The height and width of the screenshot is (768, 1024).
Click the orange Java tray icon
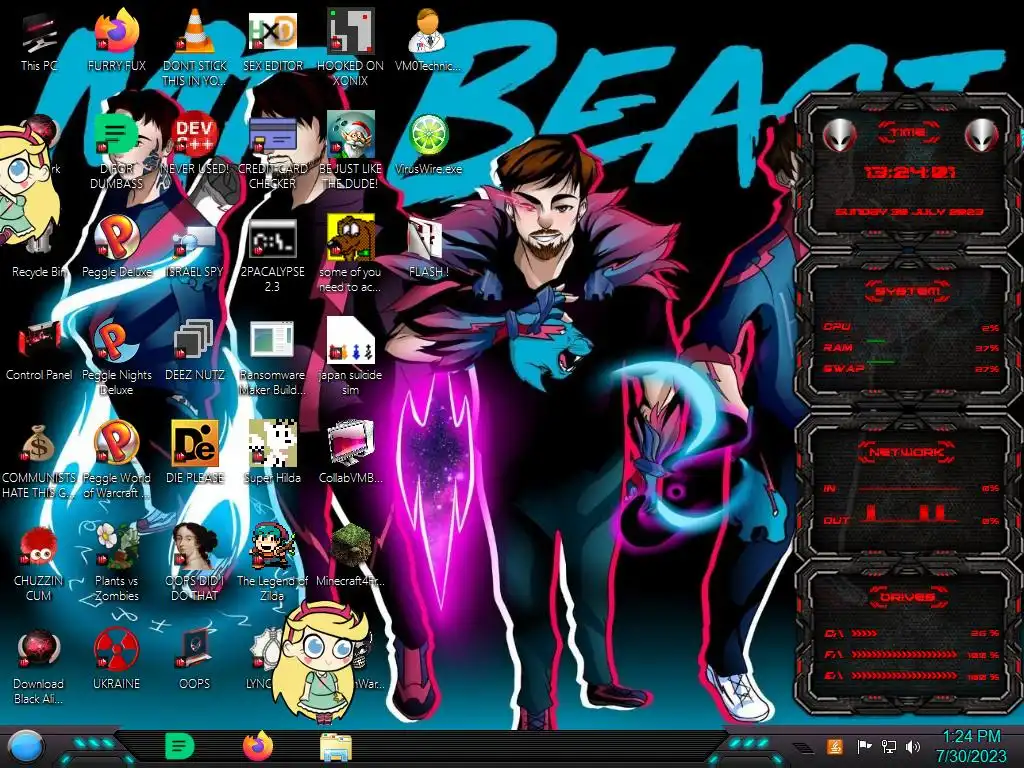click(x=835, y=746)
